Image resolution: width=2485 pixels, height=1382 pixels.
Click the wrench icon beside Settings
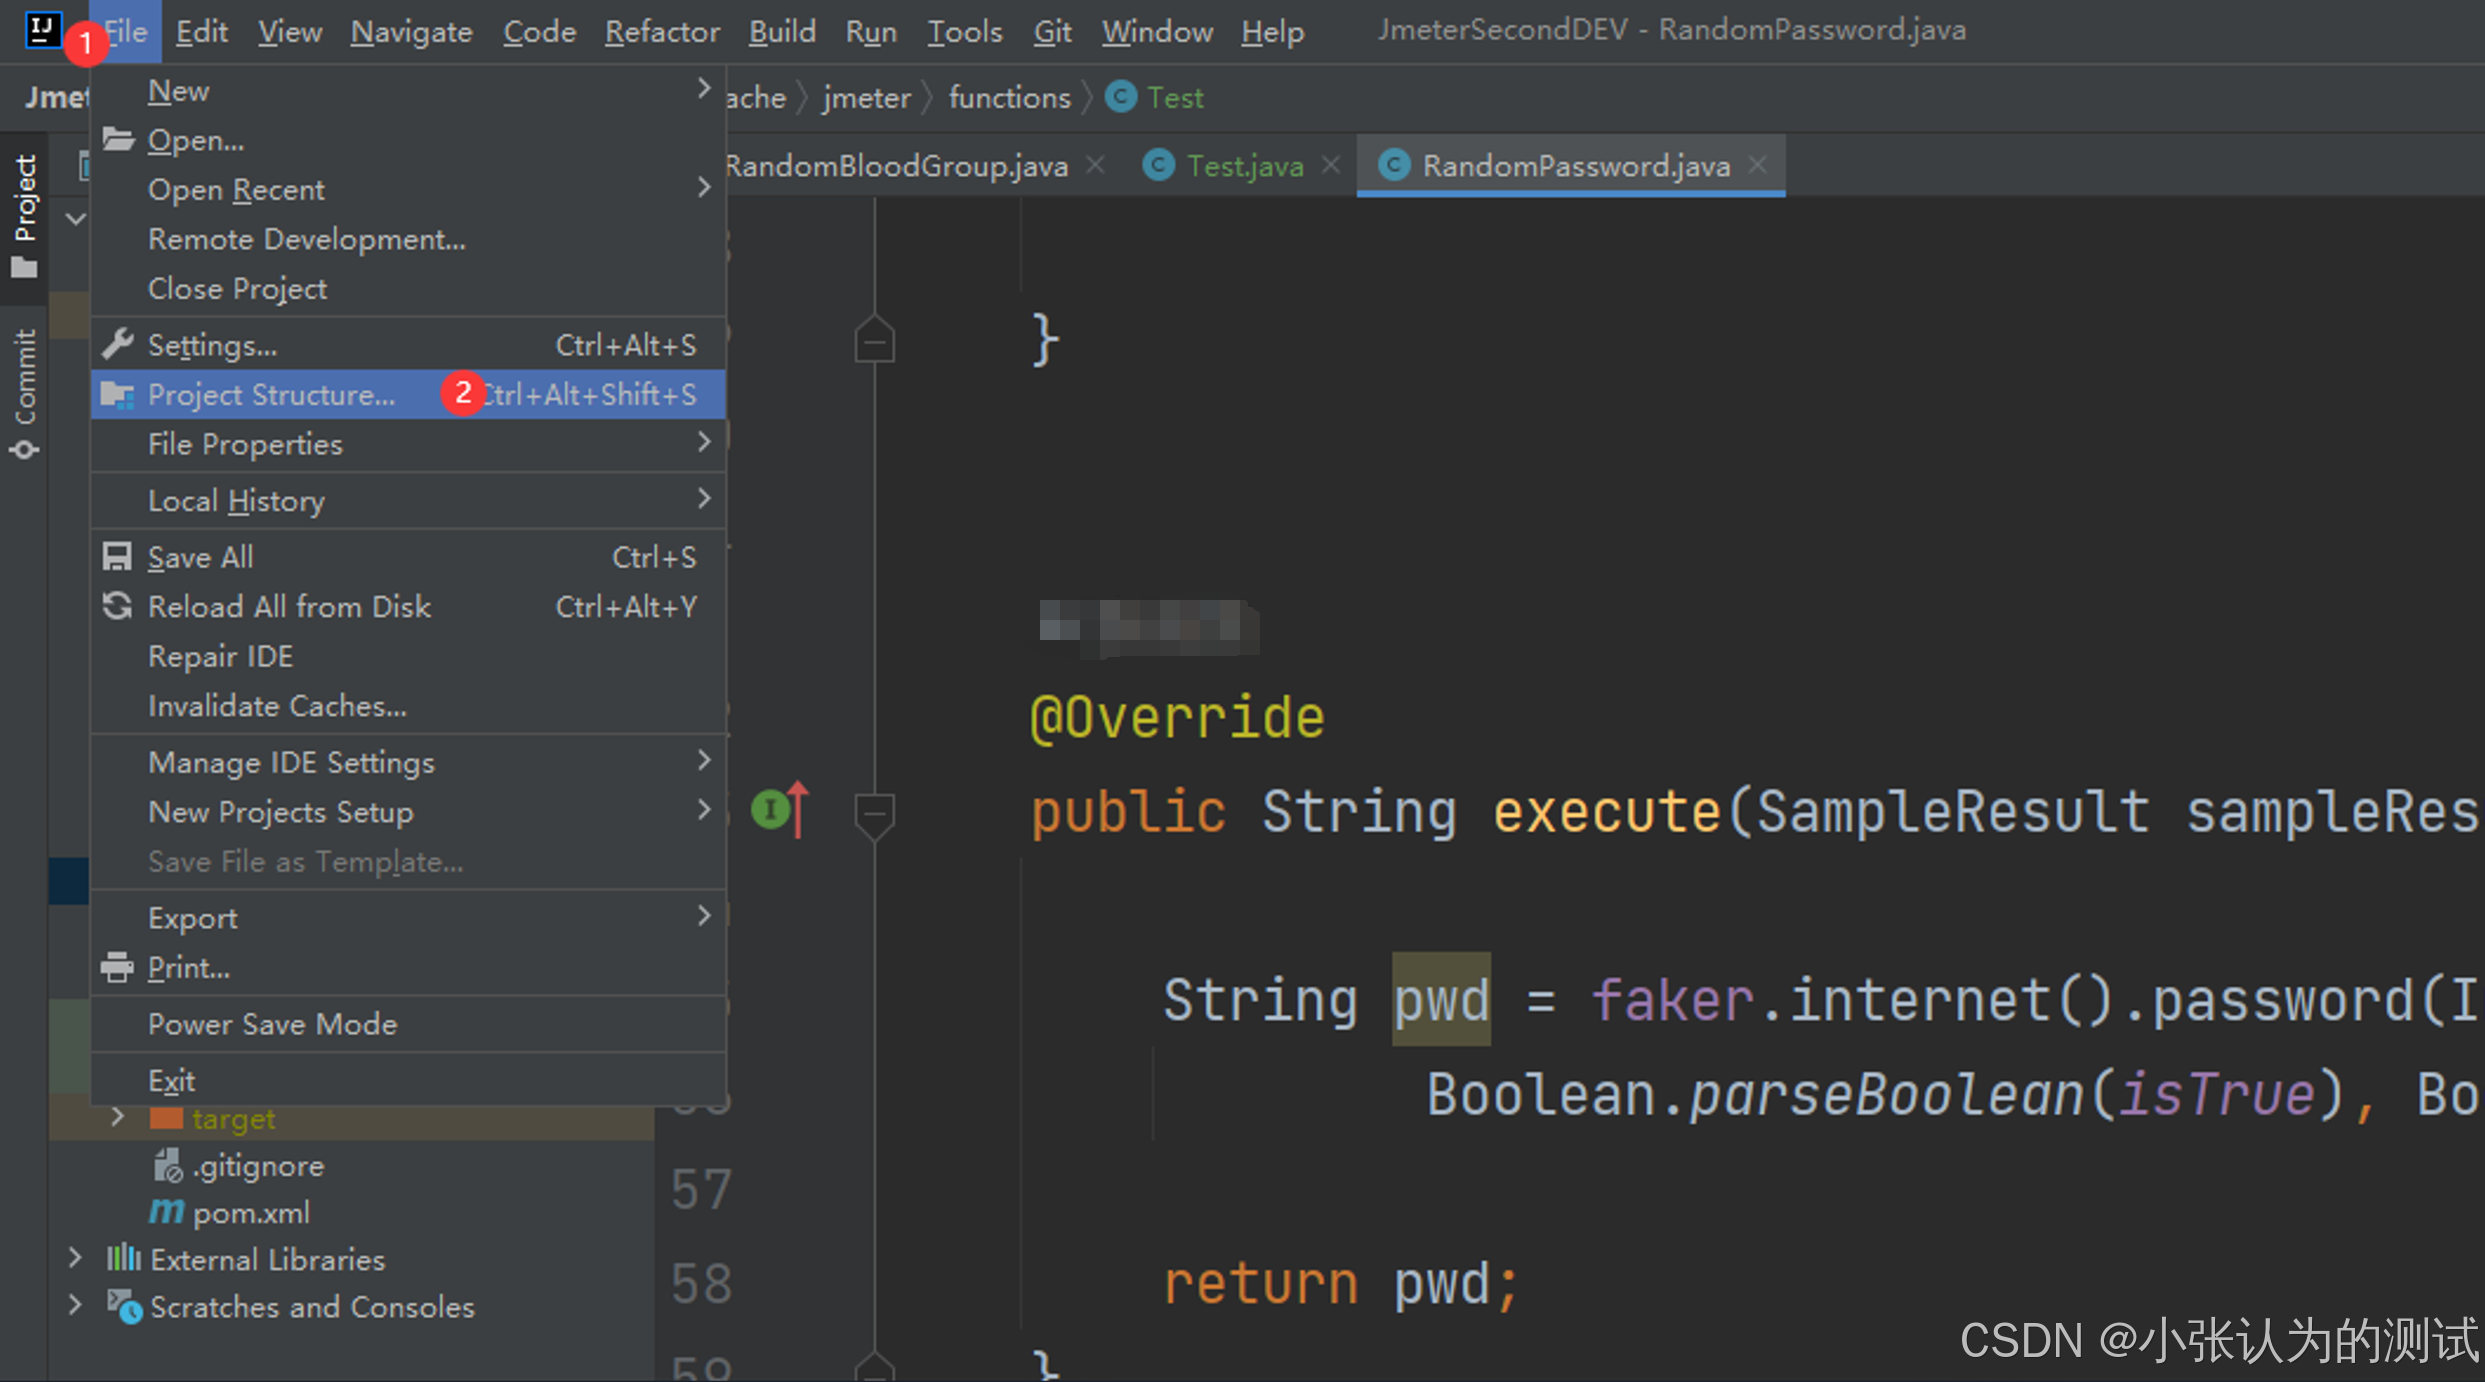[x=118, y=344]
